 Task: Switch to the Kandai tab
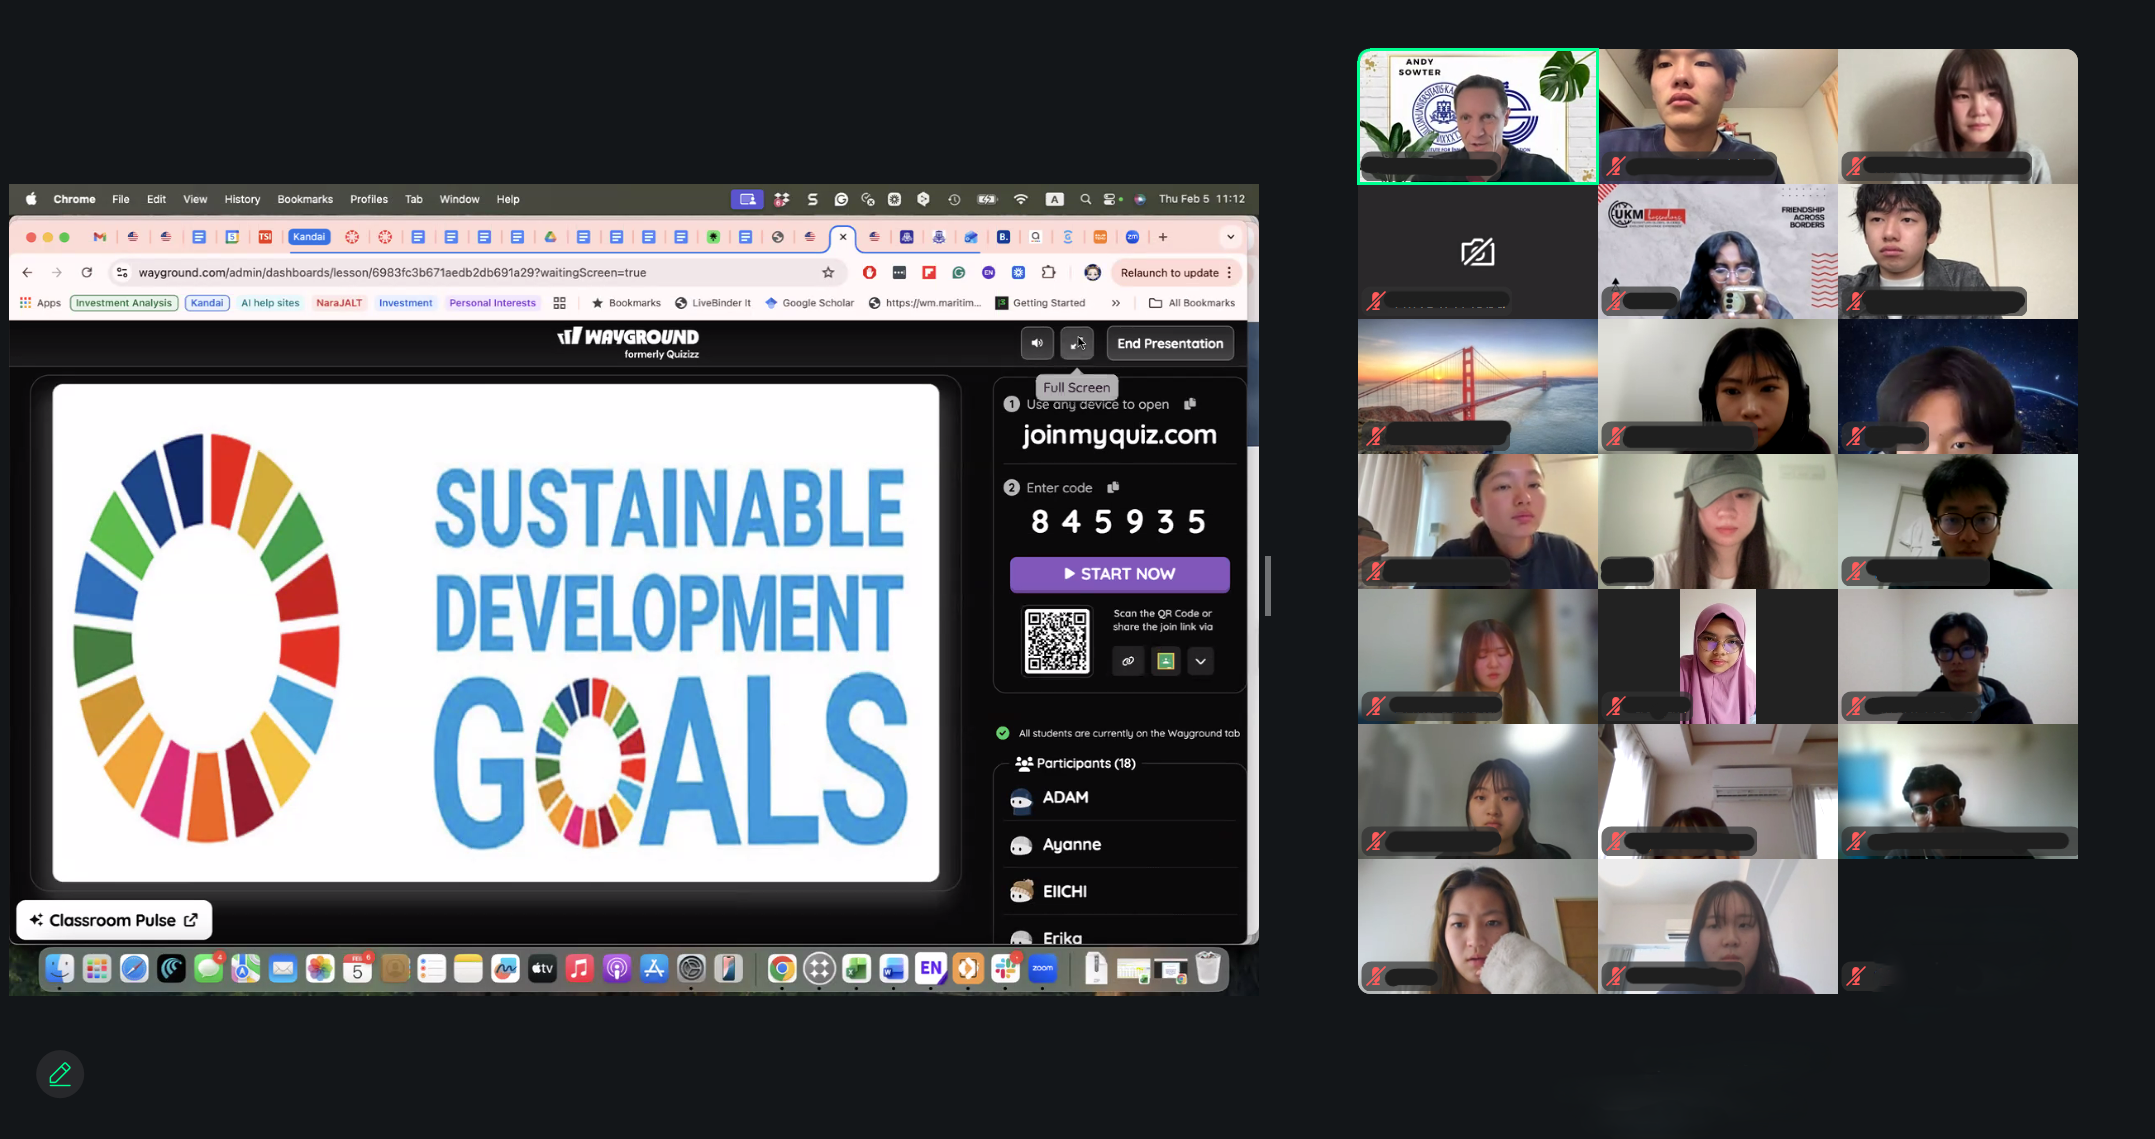309,237
